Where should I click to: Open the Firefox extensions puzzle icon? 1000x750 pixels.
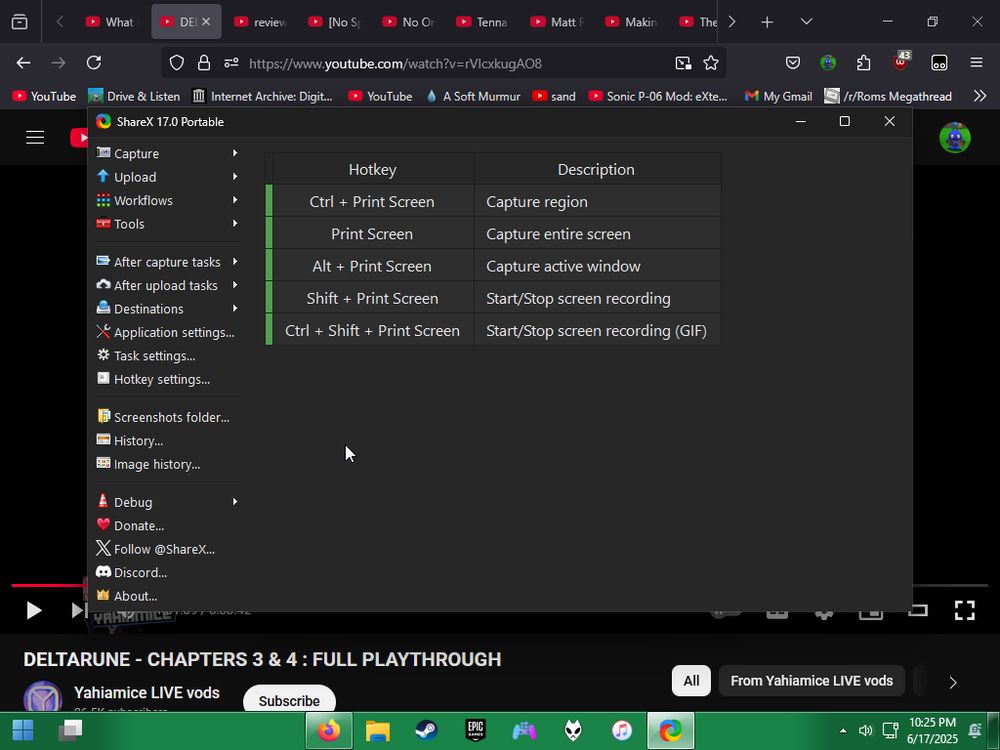click(x=864, y=62)
